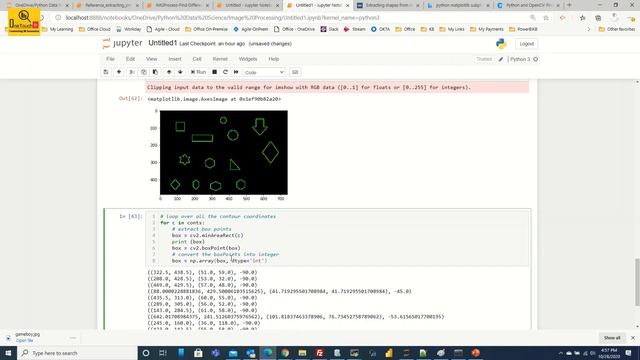Switch to the Extracting shapes from tab
The image size is (640, 360).
pos(388,5)
